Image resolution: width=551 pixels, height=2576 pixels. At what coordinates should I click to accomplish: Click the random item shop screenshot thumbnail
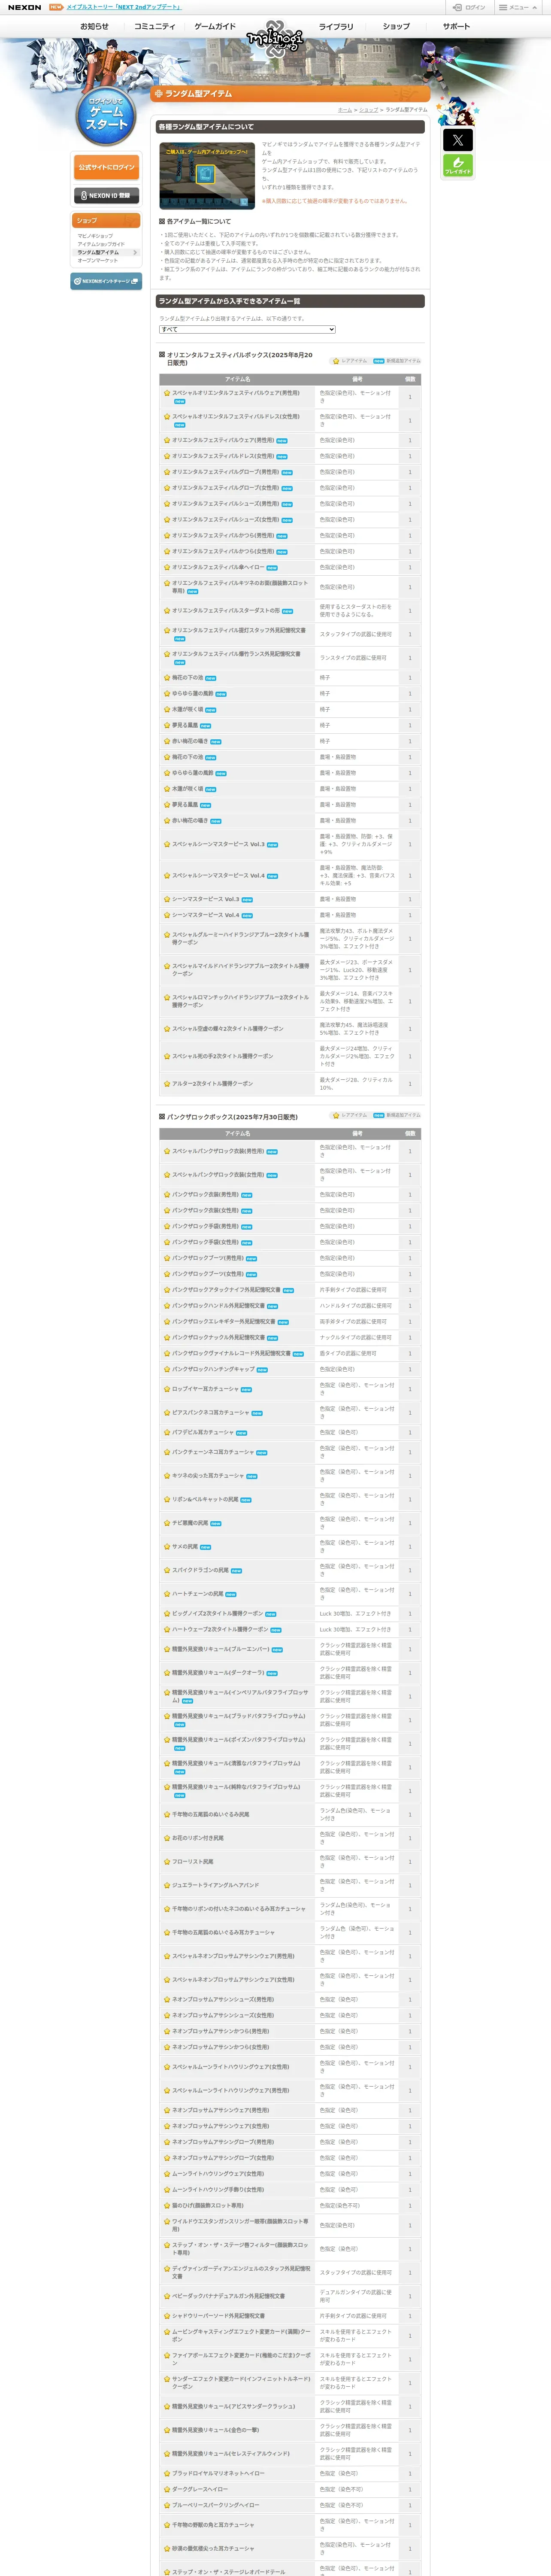[207, 175]
